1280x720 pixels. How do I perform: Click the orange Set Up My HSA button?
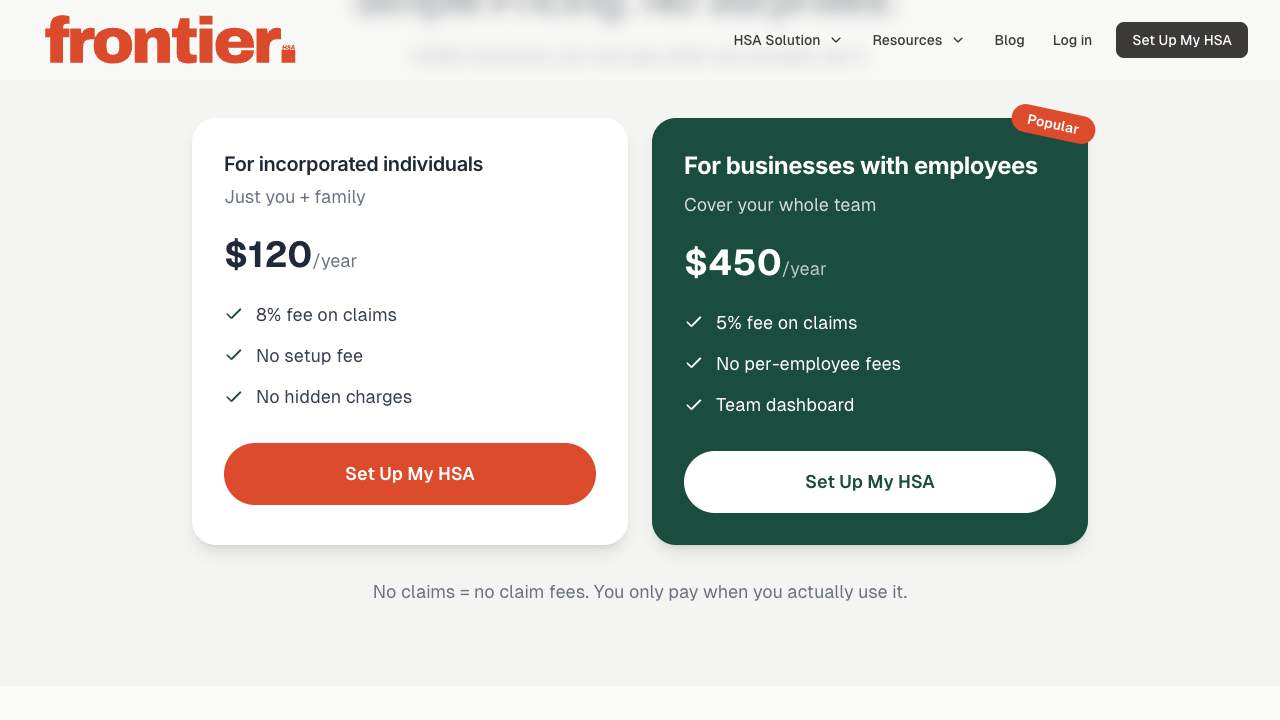point(409,473)
